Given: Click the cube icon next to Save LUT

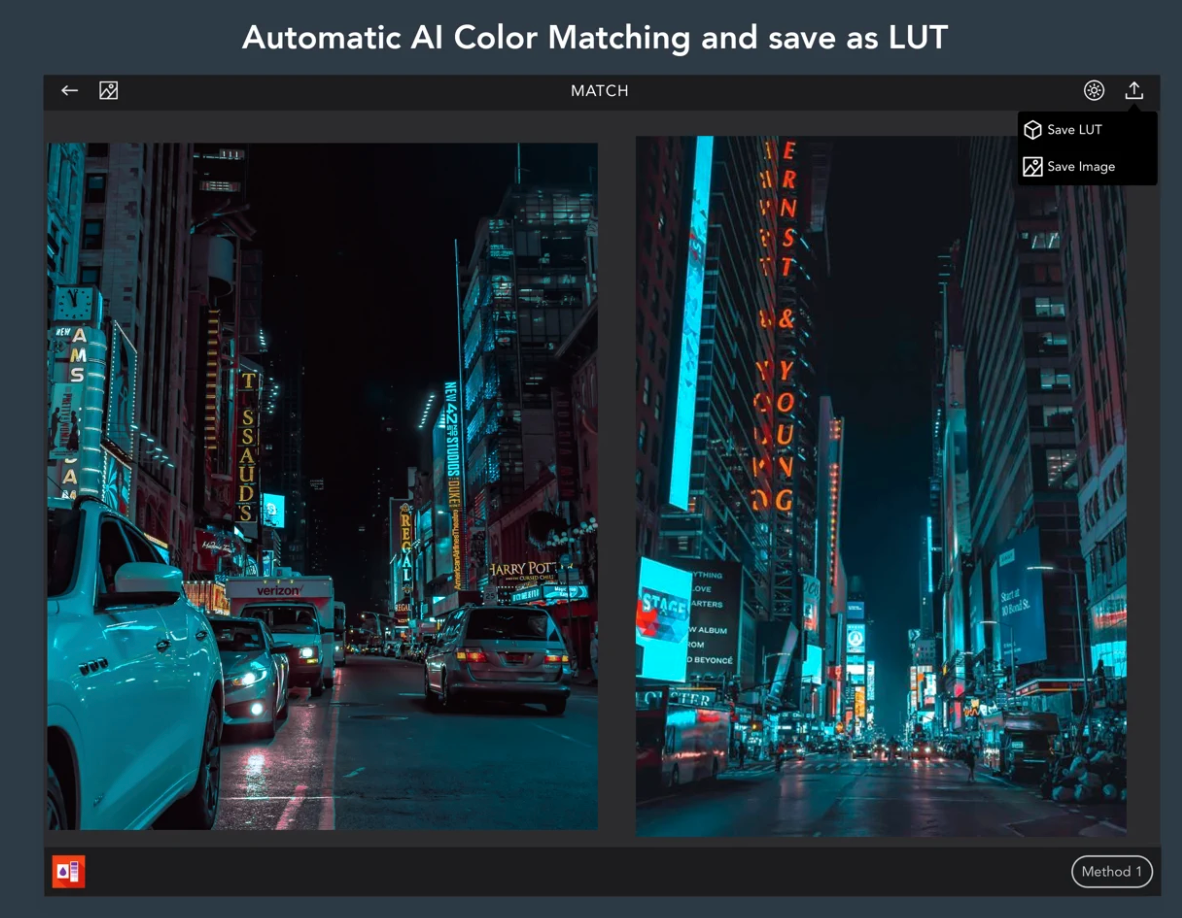Looking at the screenshot, I should pos(1033,130).
